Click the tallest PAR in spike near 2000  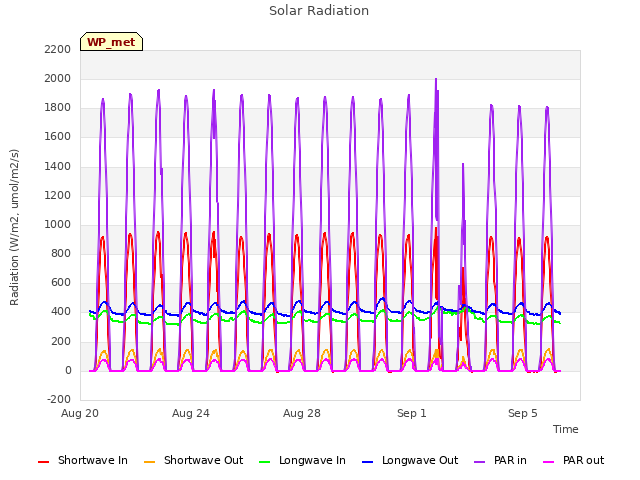pyautogui.click(x=436, y=80)
